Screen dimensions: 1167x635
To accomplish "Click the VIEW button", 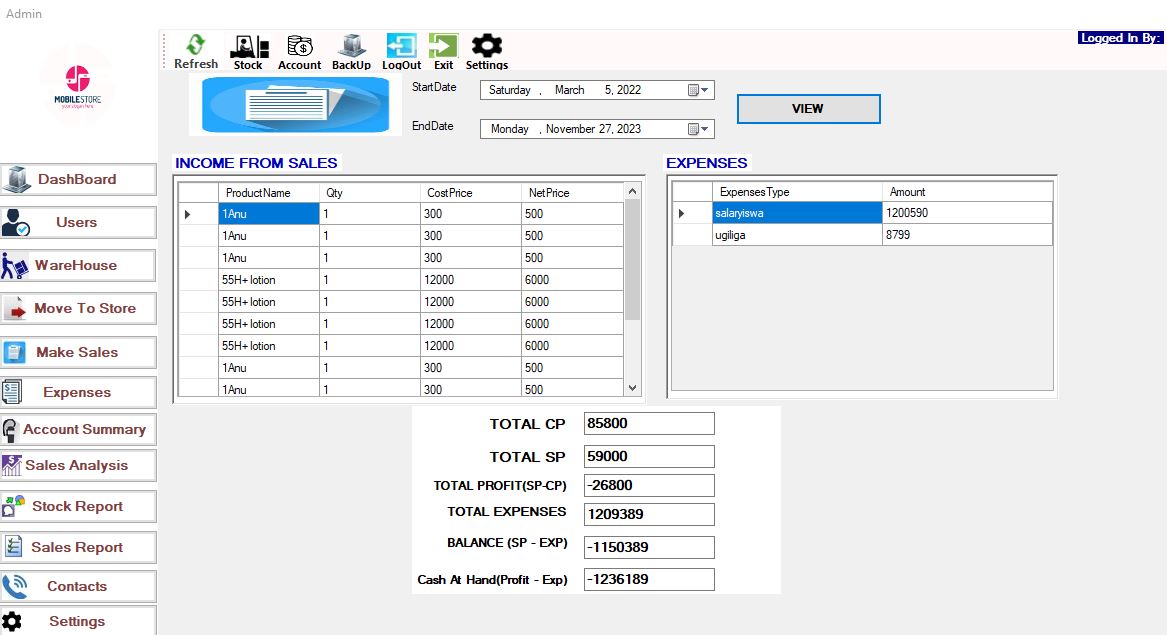I will pos(808,109).
